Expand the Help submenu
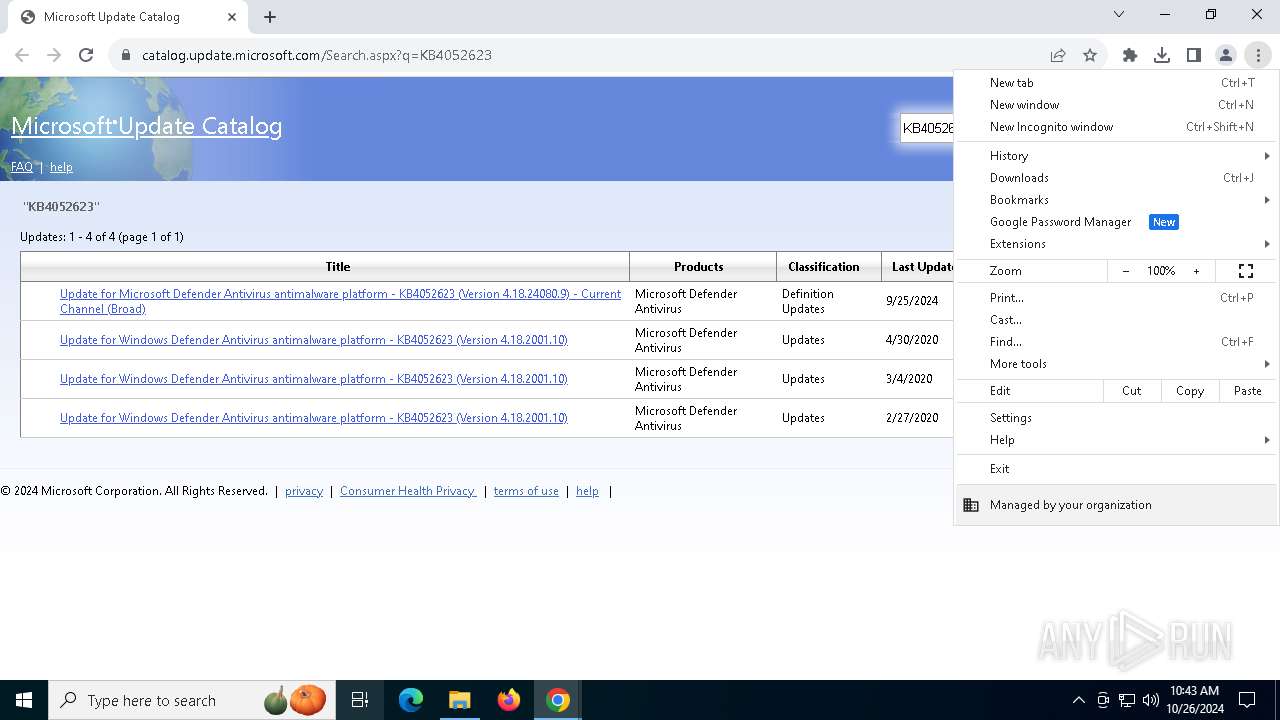This screenshot has height=720, width=1280. tap(1116, 440)
